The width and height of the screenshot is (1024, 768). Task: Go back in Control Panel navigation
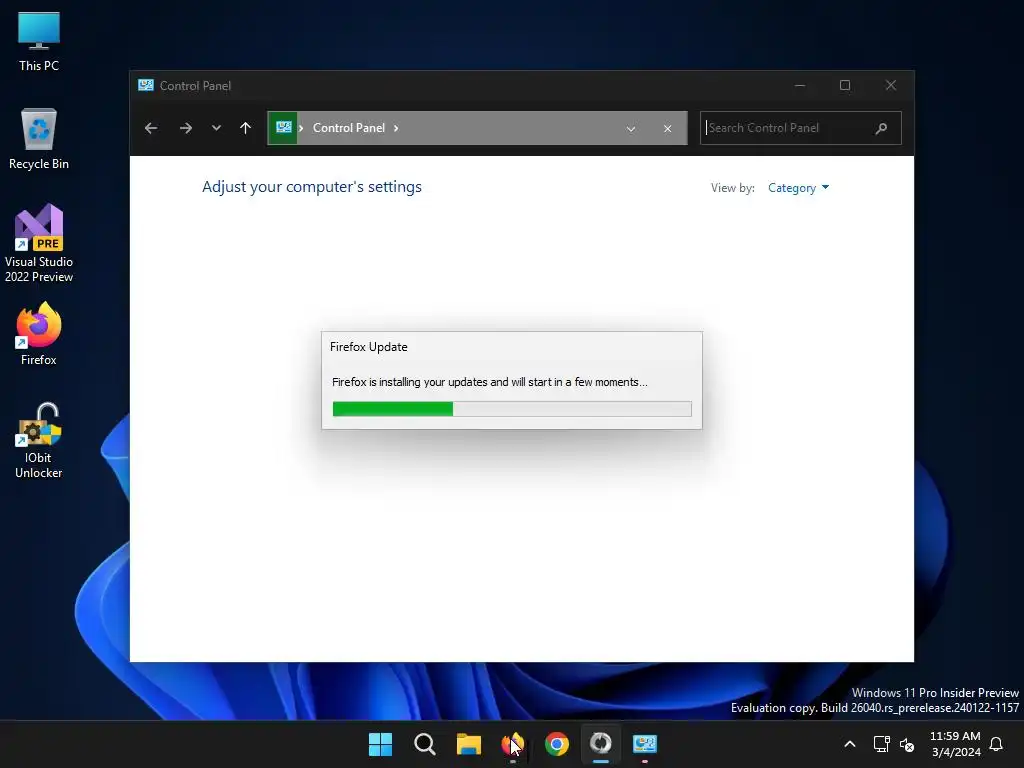coord(151,128)
